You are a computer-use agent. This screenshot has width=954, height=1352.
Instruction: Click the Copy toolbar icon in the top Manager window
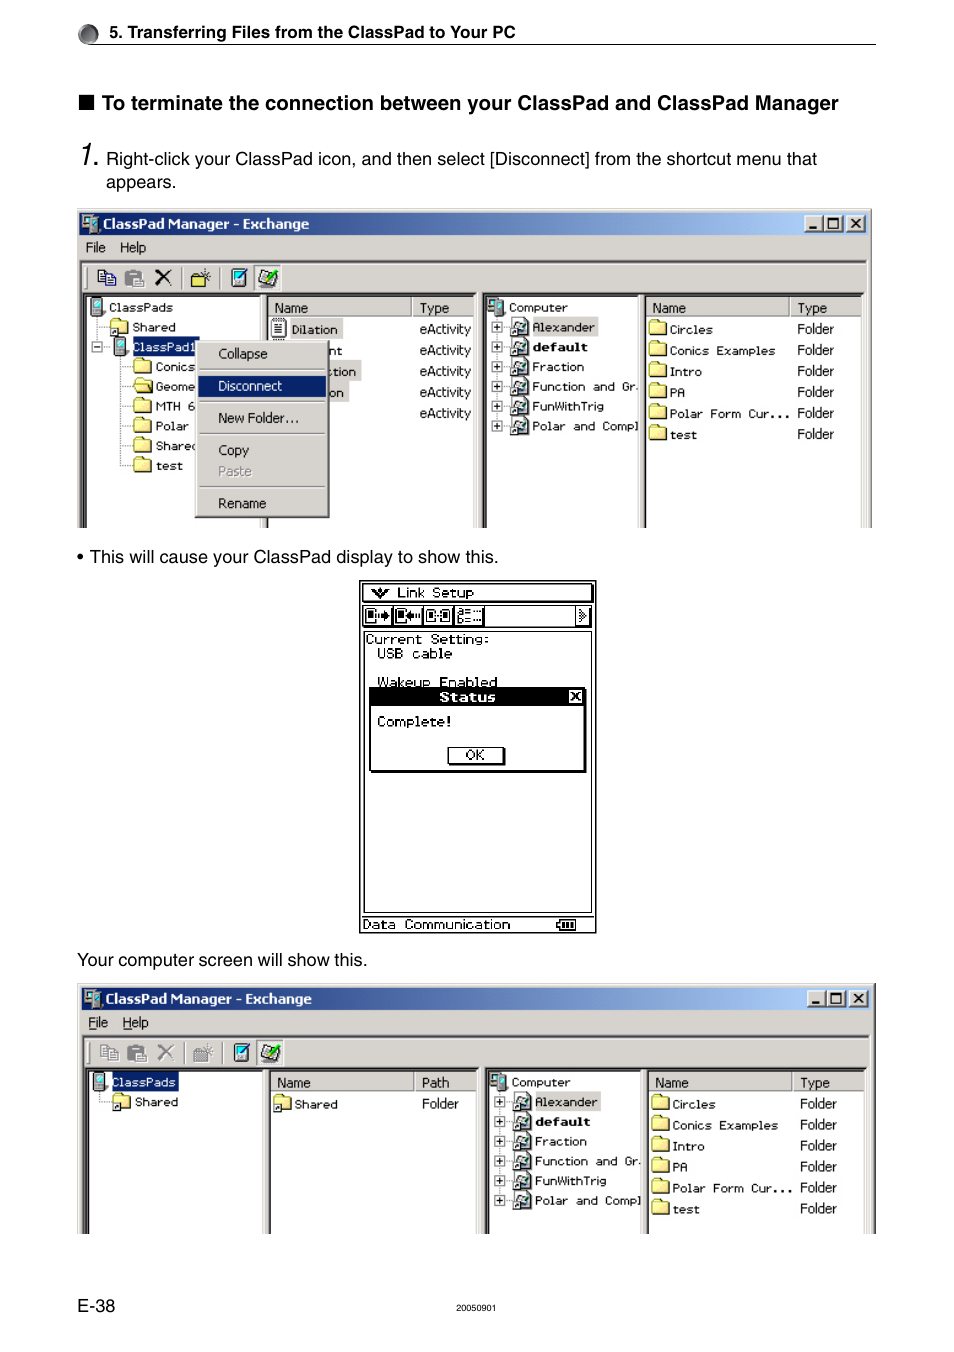(x=107, y=278)
